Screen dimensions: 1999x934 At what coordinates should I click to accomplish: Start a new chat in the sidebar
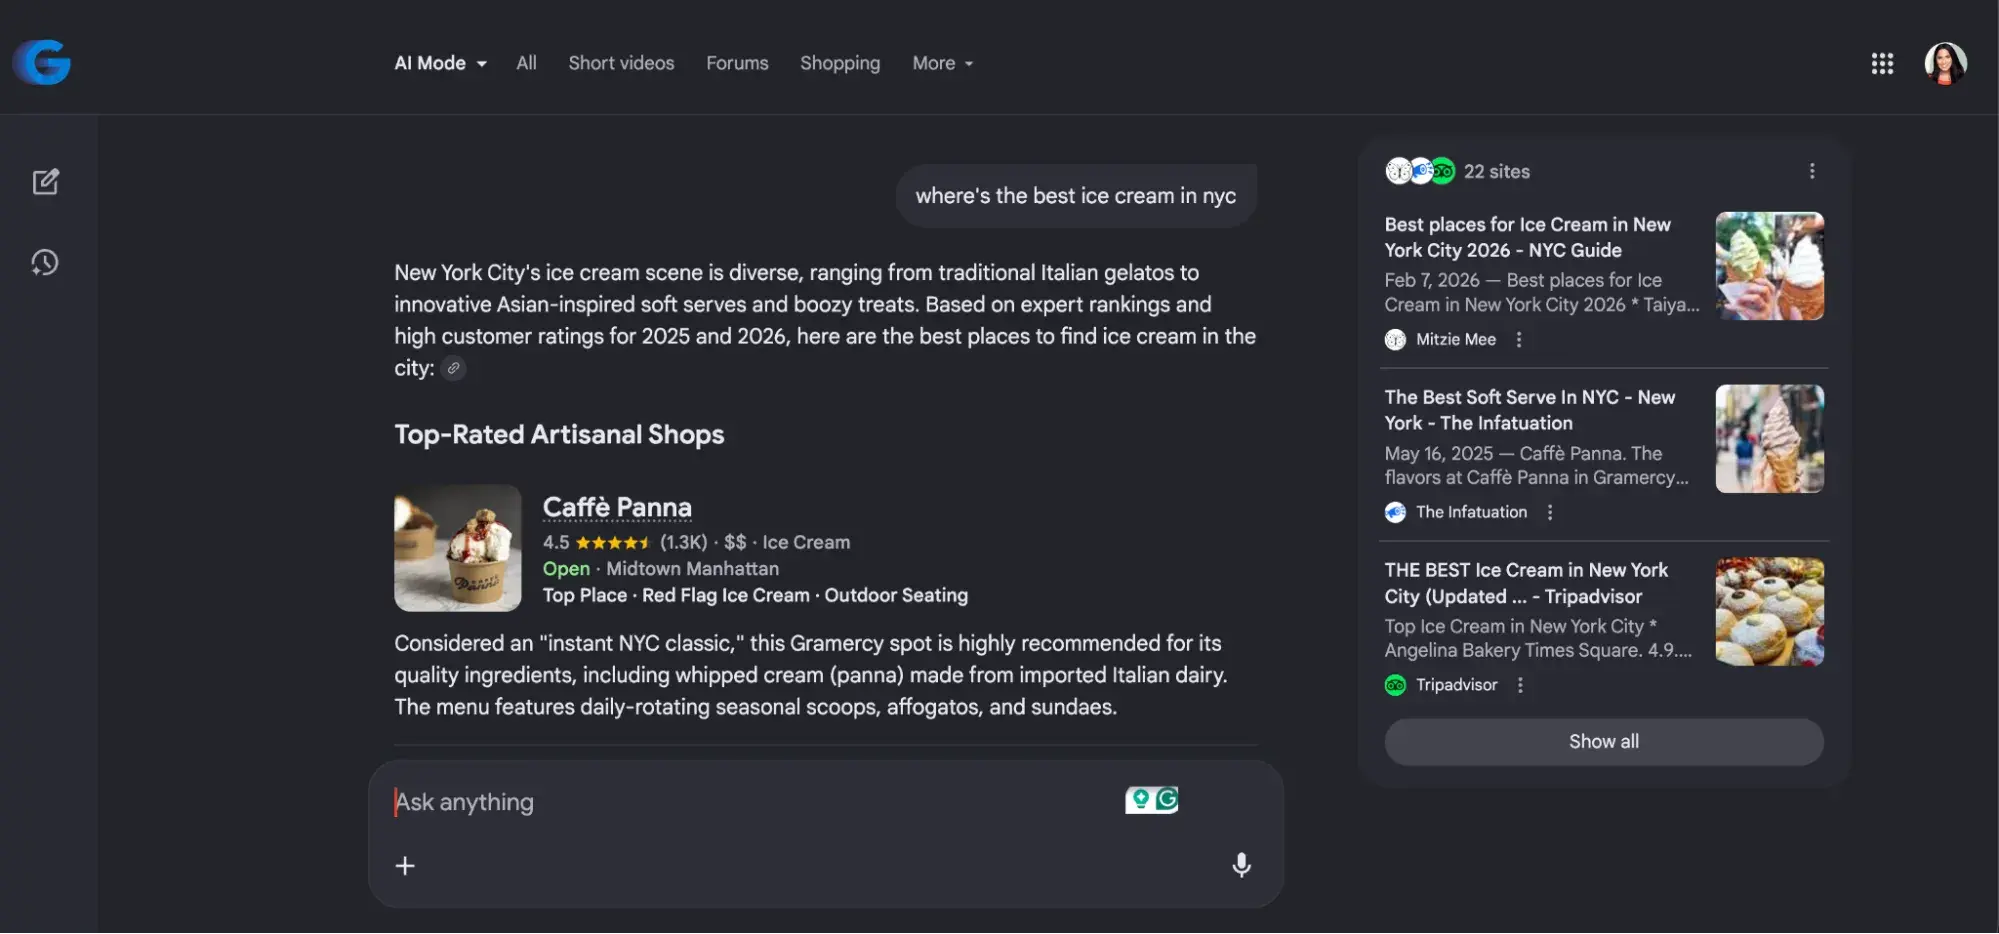pyautogui.click(x=45, y=181)
